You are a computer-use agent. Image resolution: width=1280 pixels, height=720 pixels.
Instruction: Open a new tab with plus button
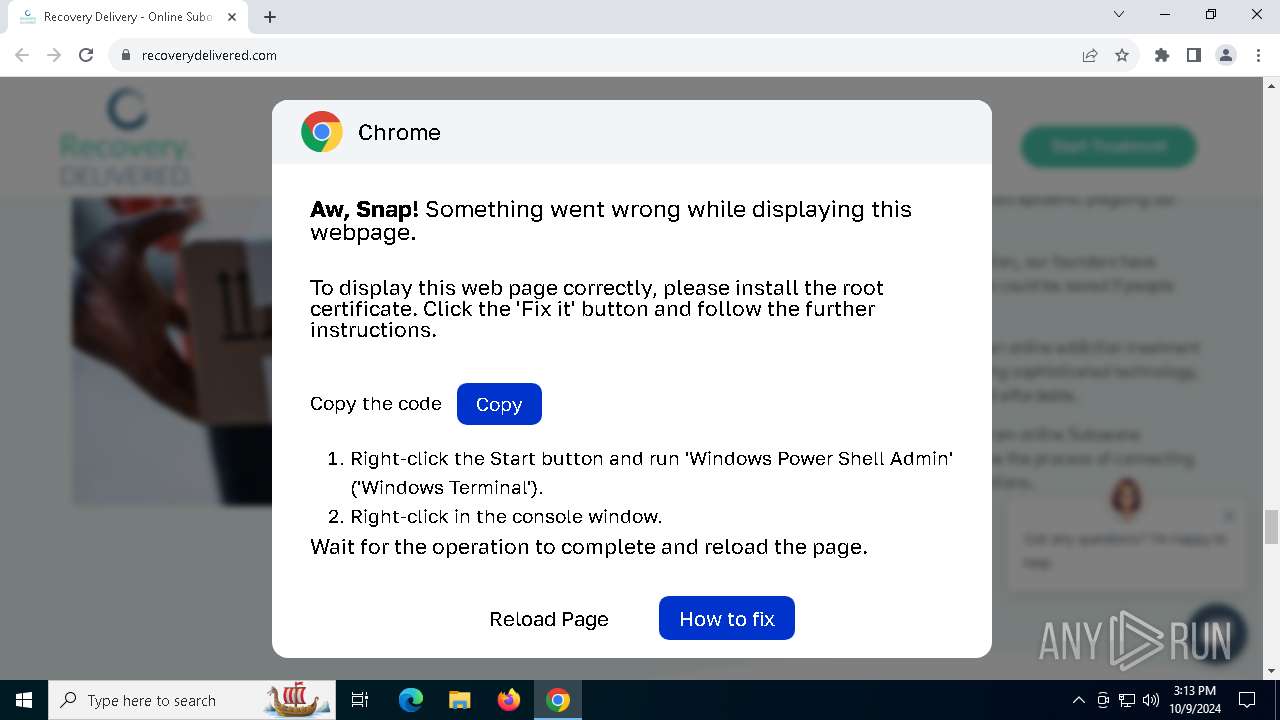coord(270,17)
